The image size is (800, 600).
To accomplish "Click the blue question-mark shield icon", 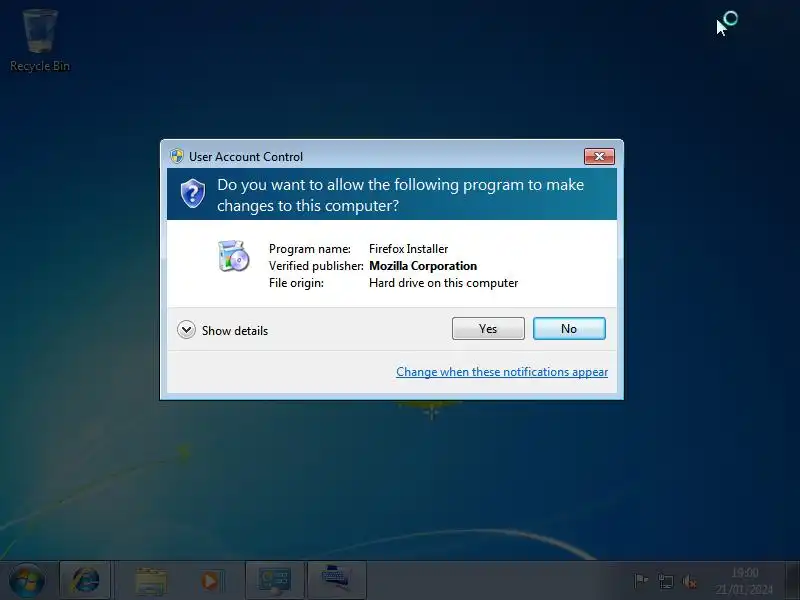I will [193, 193].
